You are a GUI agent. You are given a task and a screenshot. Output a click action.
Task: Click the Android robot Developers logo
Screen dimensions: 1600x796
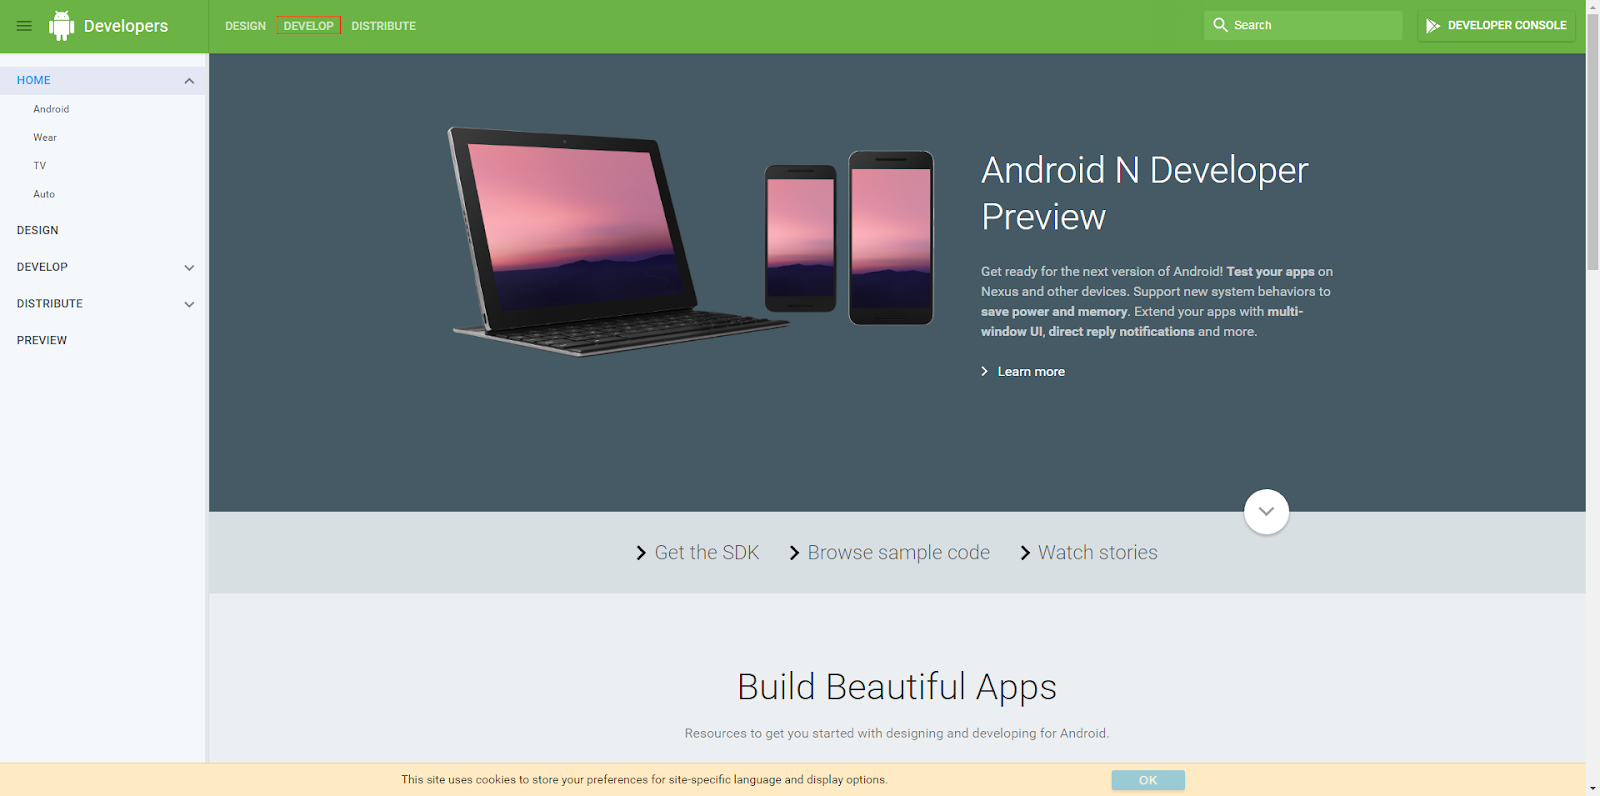(62, 26)
